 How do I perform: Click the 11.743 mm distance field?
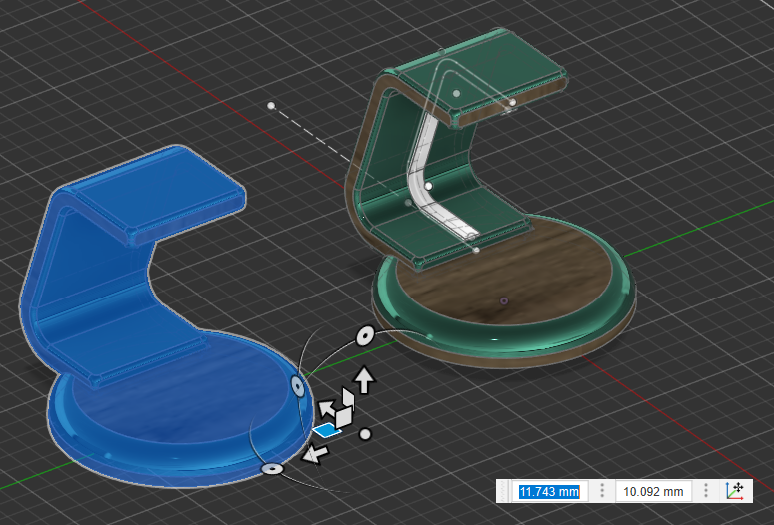pos(547,491)
